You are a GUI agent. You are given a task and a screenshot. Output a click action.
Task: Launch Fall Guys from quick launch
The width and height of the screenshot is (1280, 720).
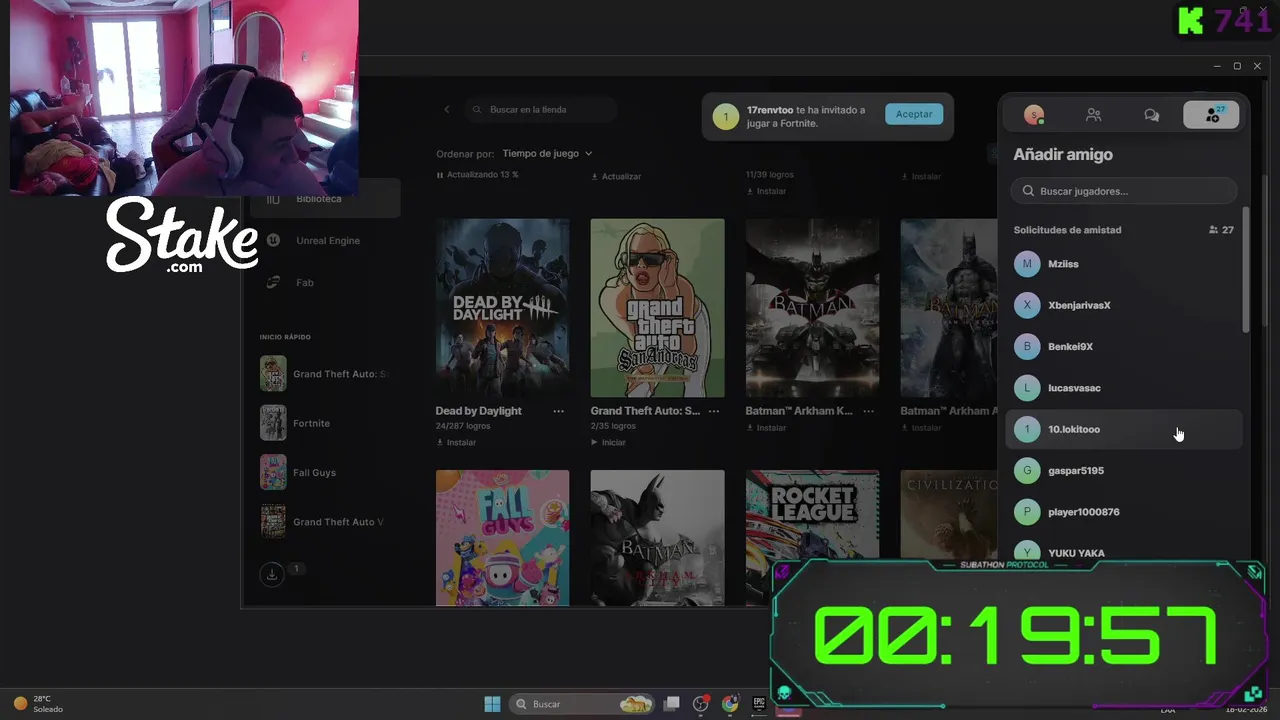324,472
